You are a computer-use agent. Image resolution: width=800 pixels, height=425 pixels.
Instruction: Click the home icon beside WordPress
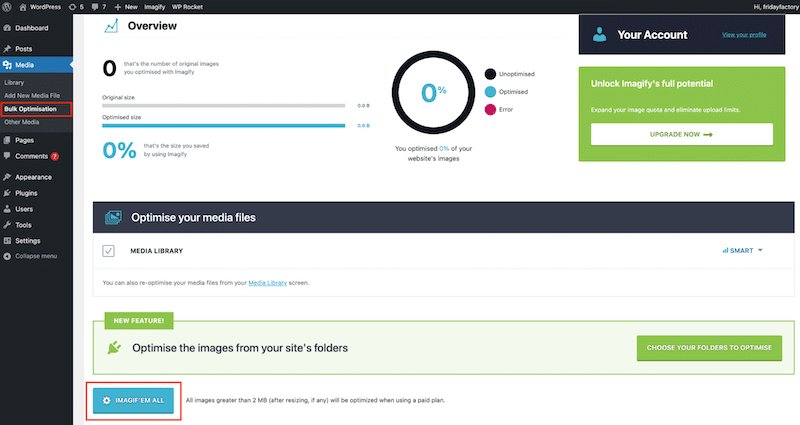tap(23, 7)
